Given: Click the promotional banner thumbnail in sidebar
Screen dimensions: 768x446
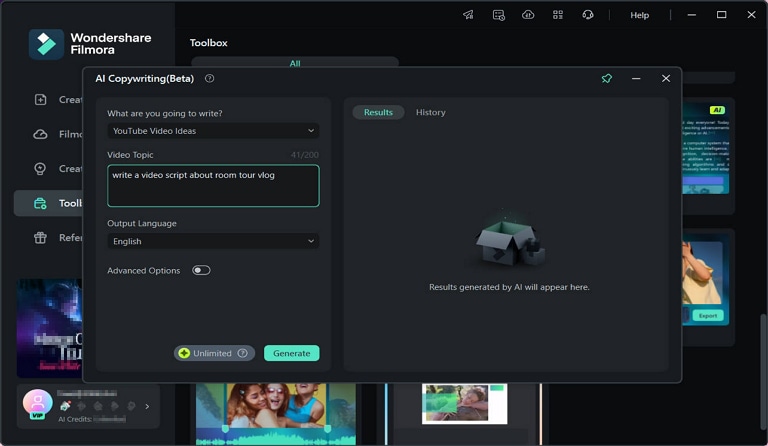Looking at the screenshot, I should [49, 328].
